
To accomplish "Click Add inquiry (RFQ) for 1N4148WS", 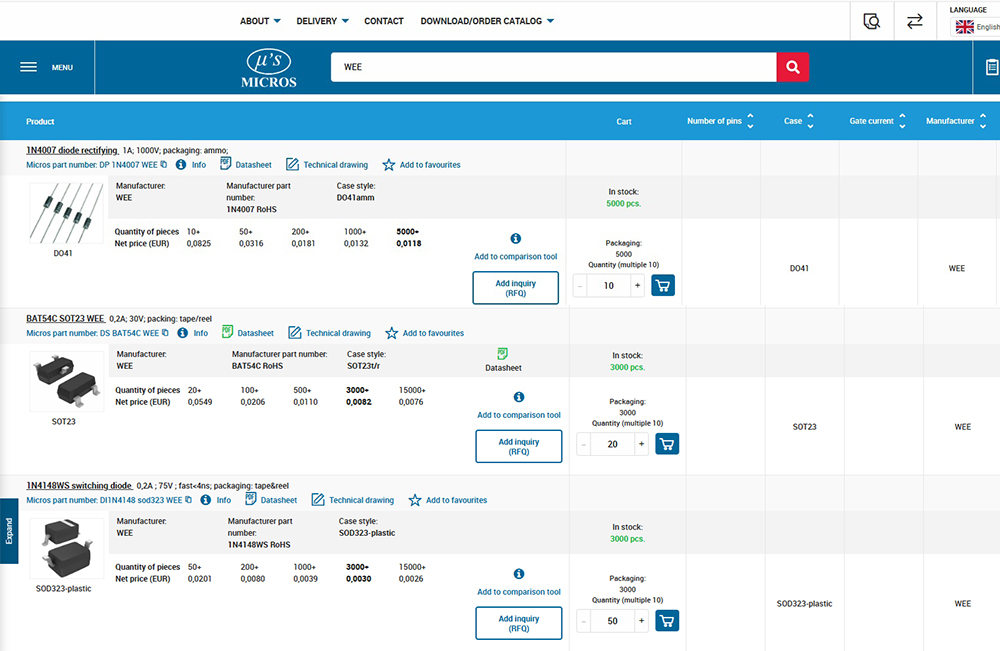I will [x=519, y=623].
